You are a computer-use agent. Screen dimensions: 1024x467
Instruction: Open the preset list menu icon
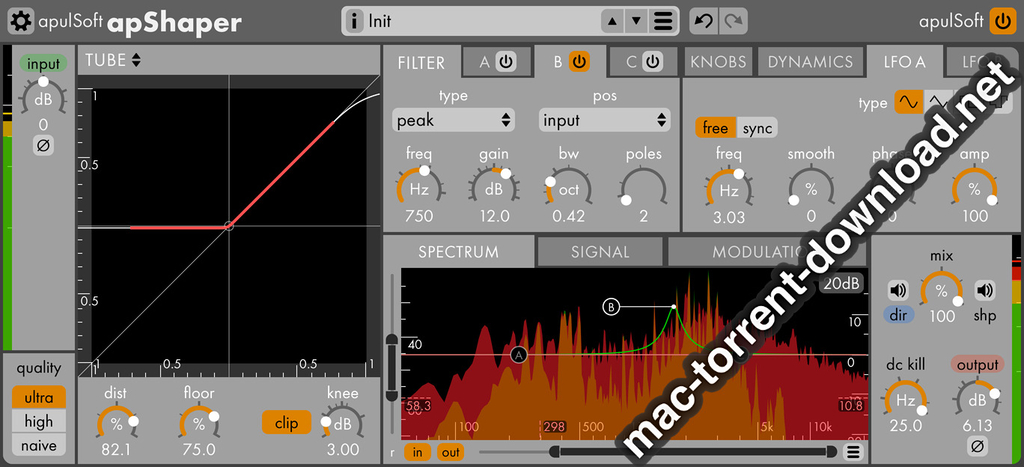point(663,22)
